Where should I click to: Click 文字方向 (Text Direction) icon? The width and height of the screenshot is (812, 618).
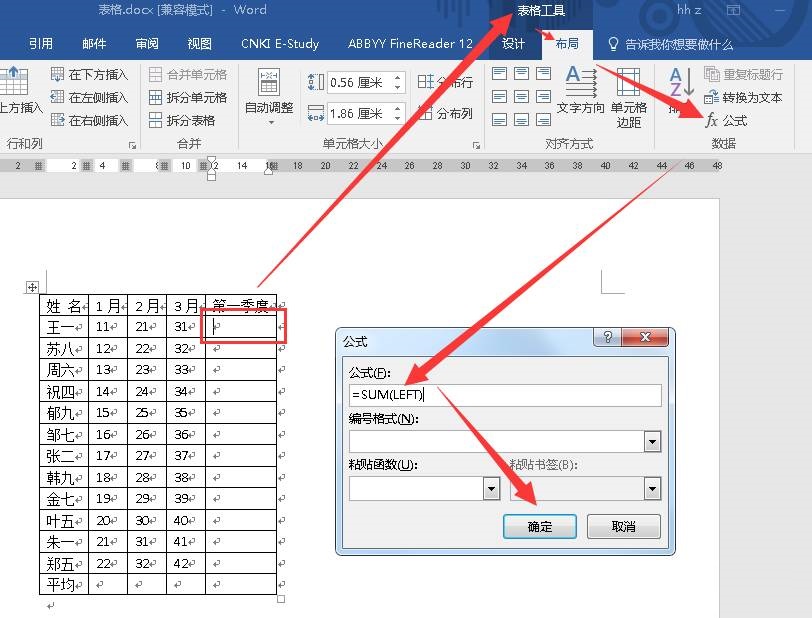(581, 88)
